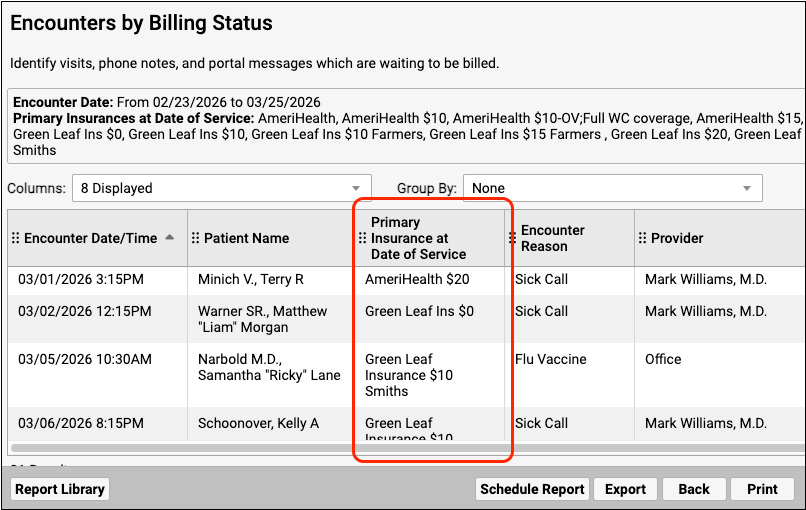Click drag handle beside Encounter Reason header

(x=513, y=238)
